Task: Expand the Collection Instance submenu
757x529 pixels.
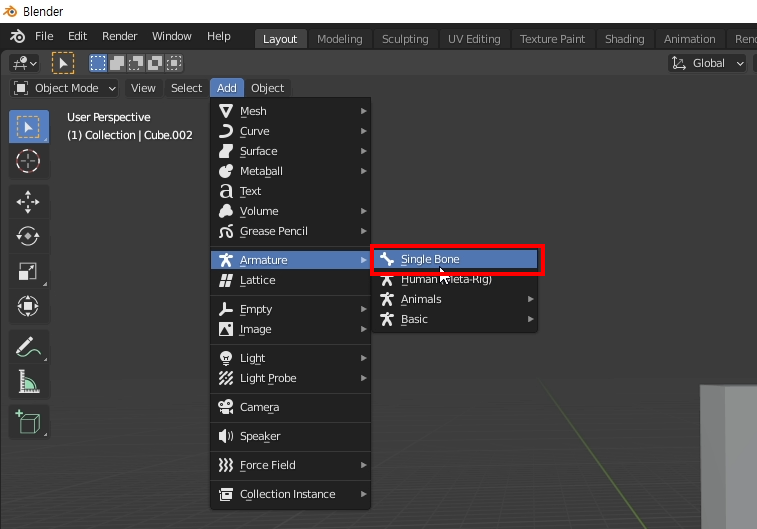Action: [x=291, y=494]
